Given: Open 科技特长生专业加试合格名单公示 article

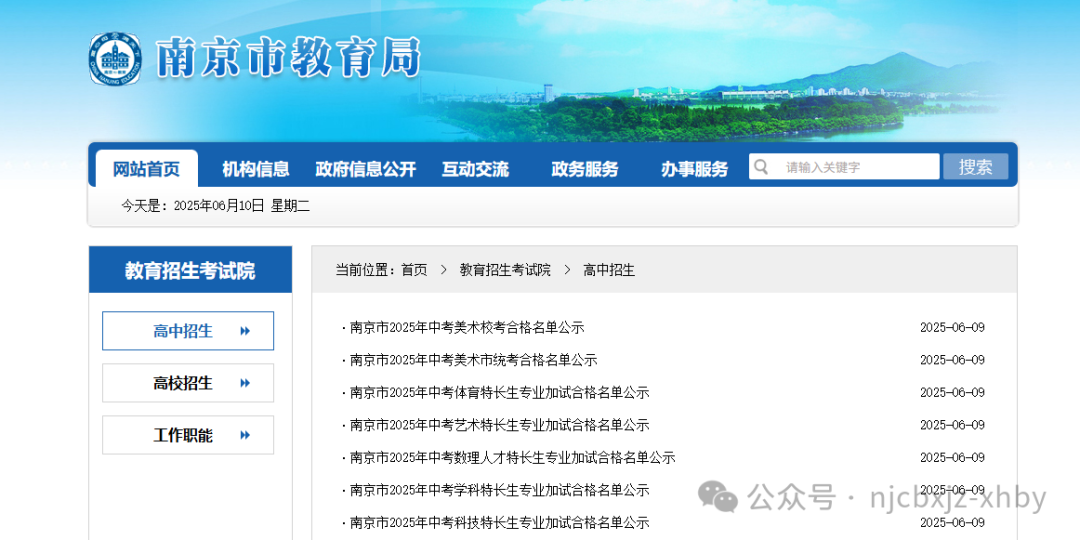Looking at the screenshot, I should (x=499, y=523).
